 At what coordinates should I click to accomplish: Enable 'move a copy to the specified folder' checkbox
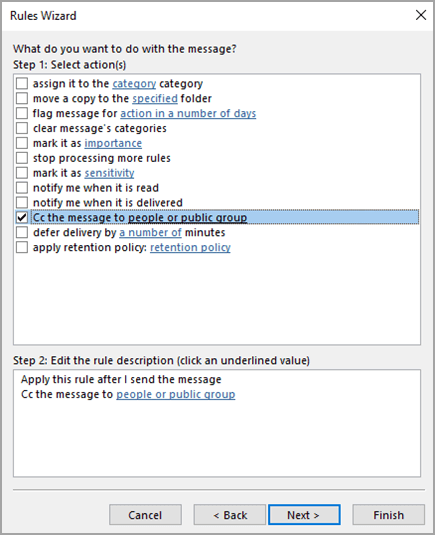(22, 98)
